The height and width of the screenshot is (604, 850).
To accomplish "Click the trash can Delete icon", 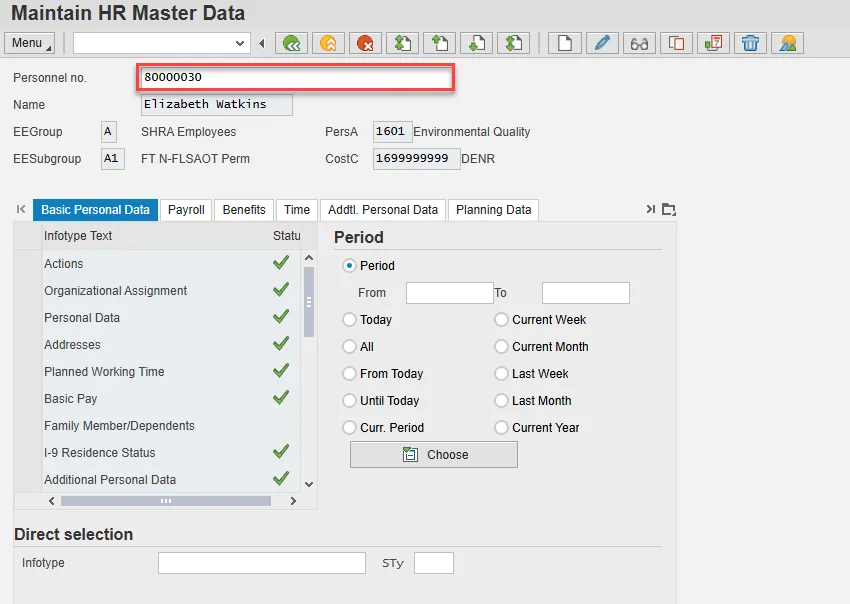I will [x=751, y=43].
